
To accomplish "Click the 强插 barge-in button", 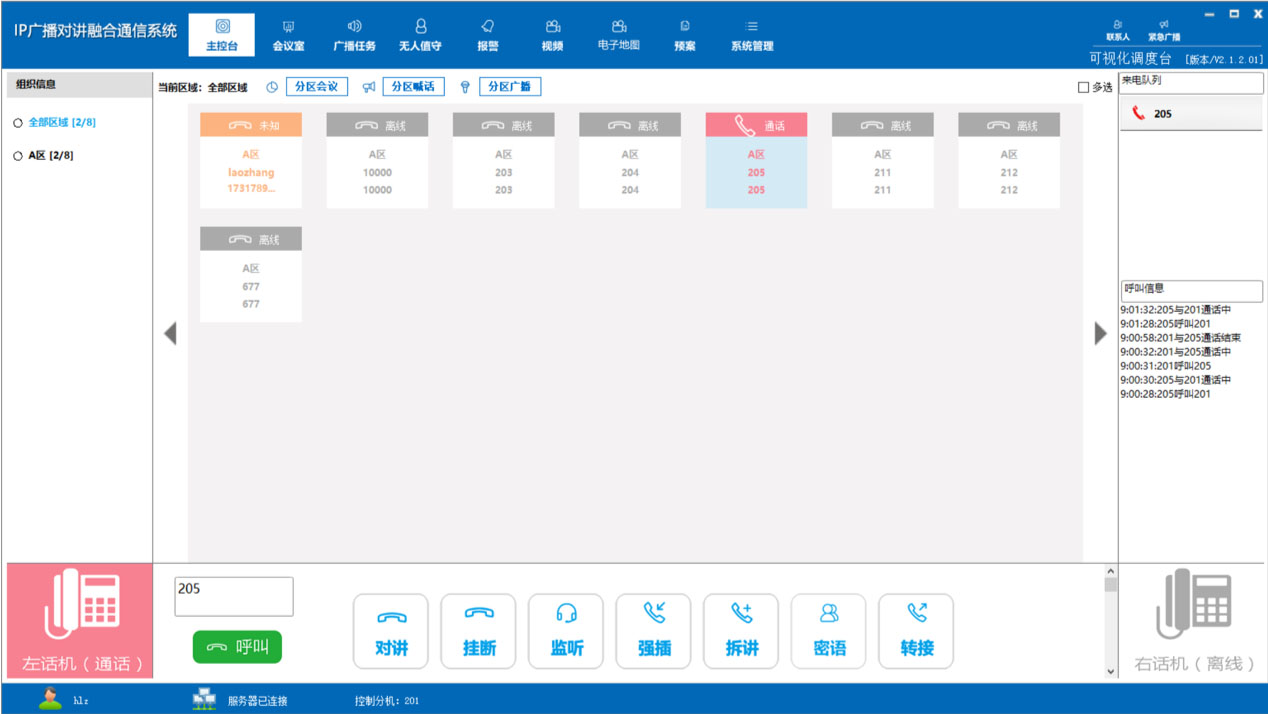I will 654,631.
